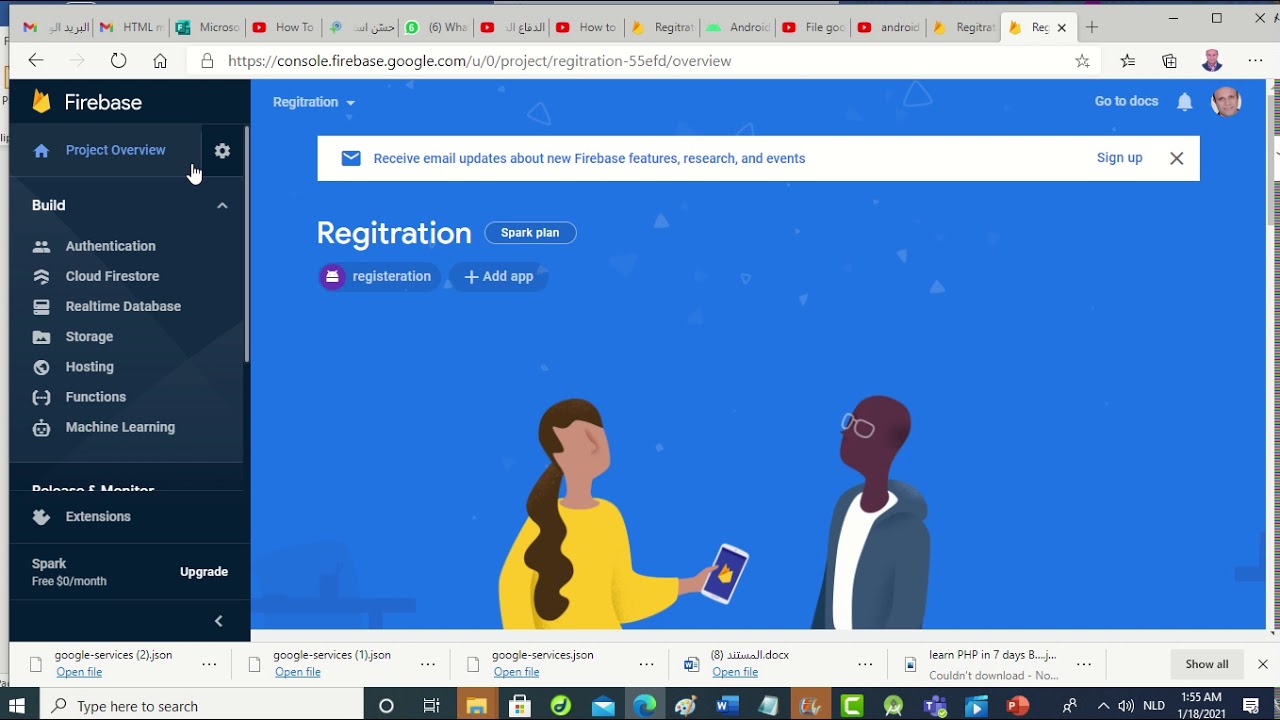
Task: Switch to the HTML Gmail tab
Action: pos(132,27)
